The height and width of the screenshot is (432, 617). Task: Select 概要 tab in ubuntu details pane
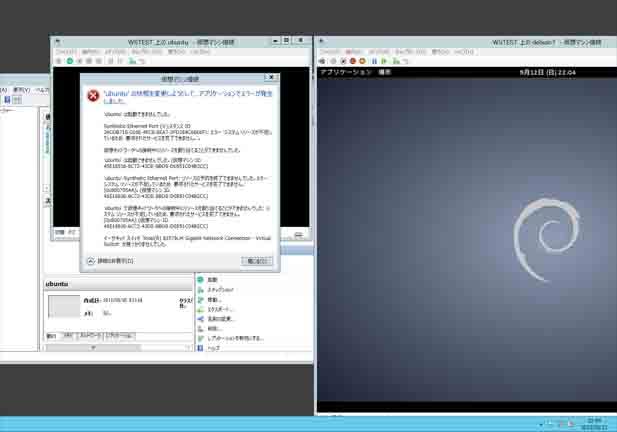pyautogui.click(x=52, y=336)
